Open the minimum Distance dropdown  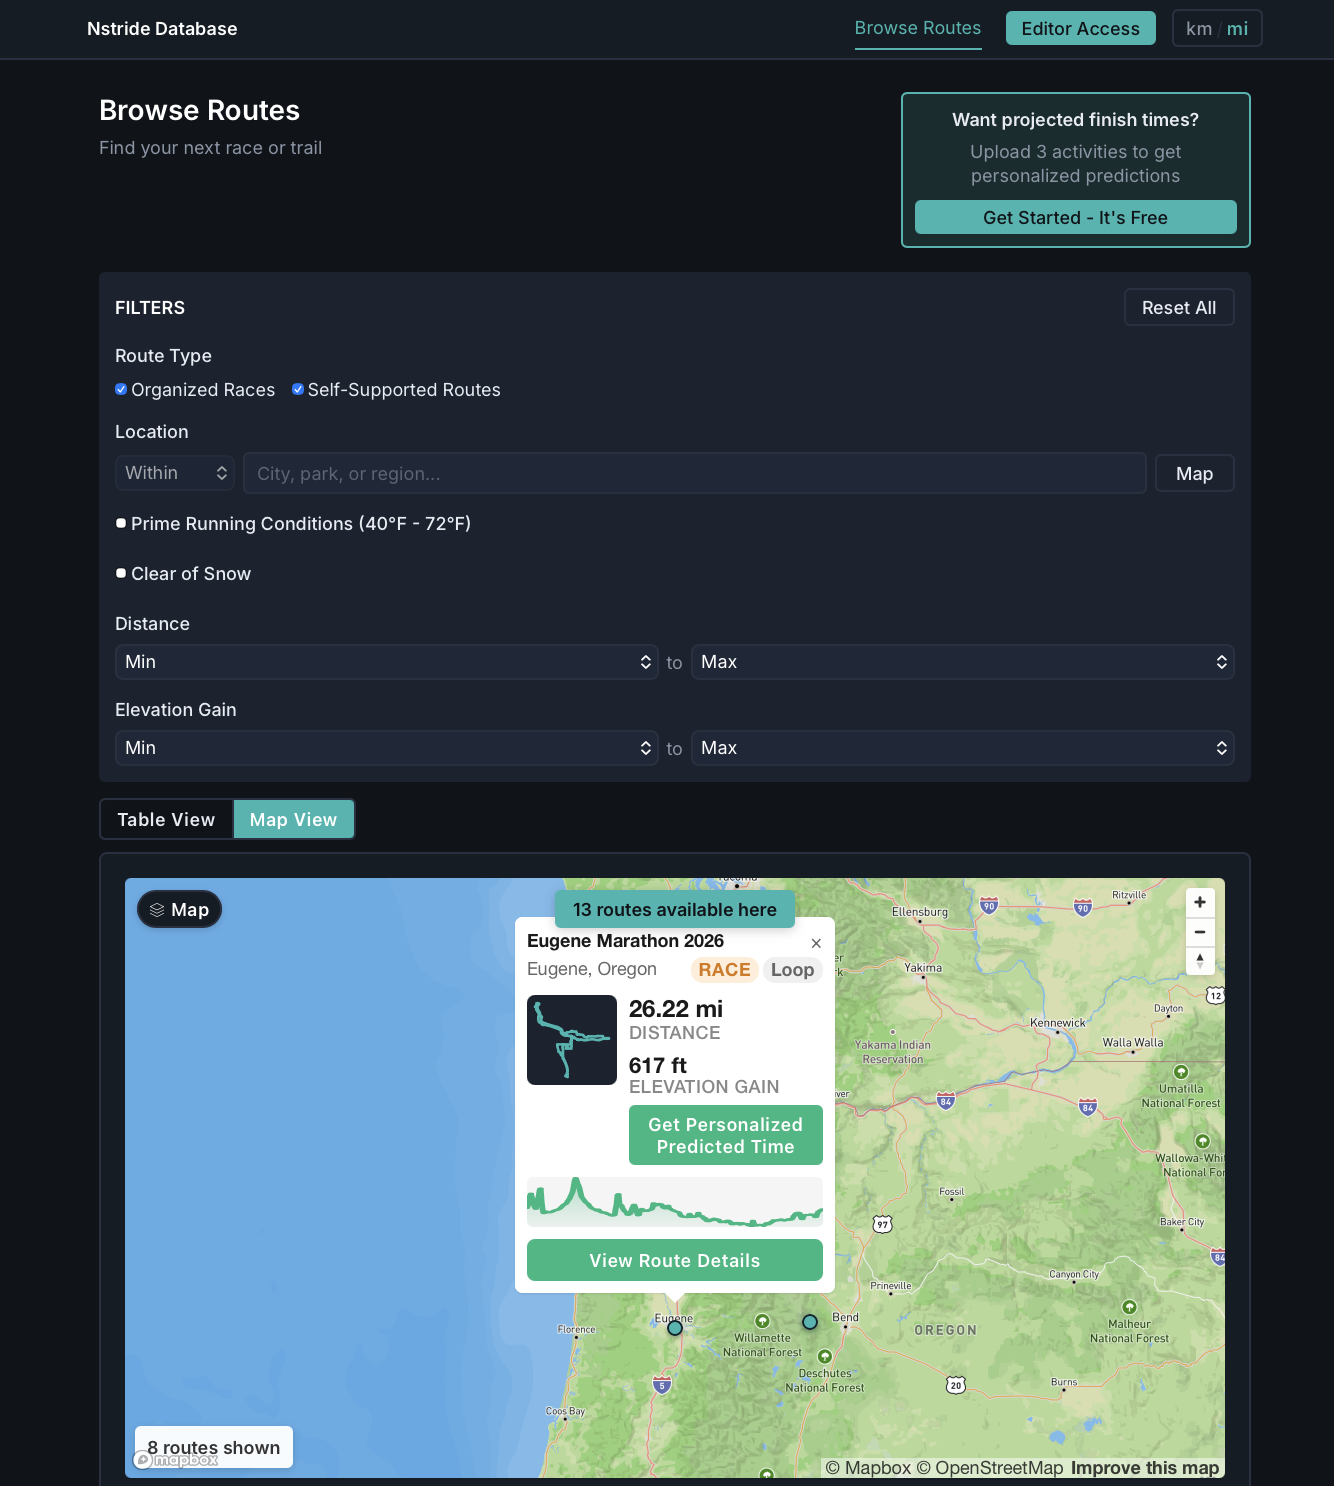[x=386, y=661]
